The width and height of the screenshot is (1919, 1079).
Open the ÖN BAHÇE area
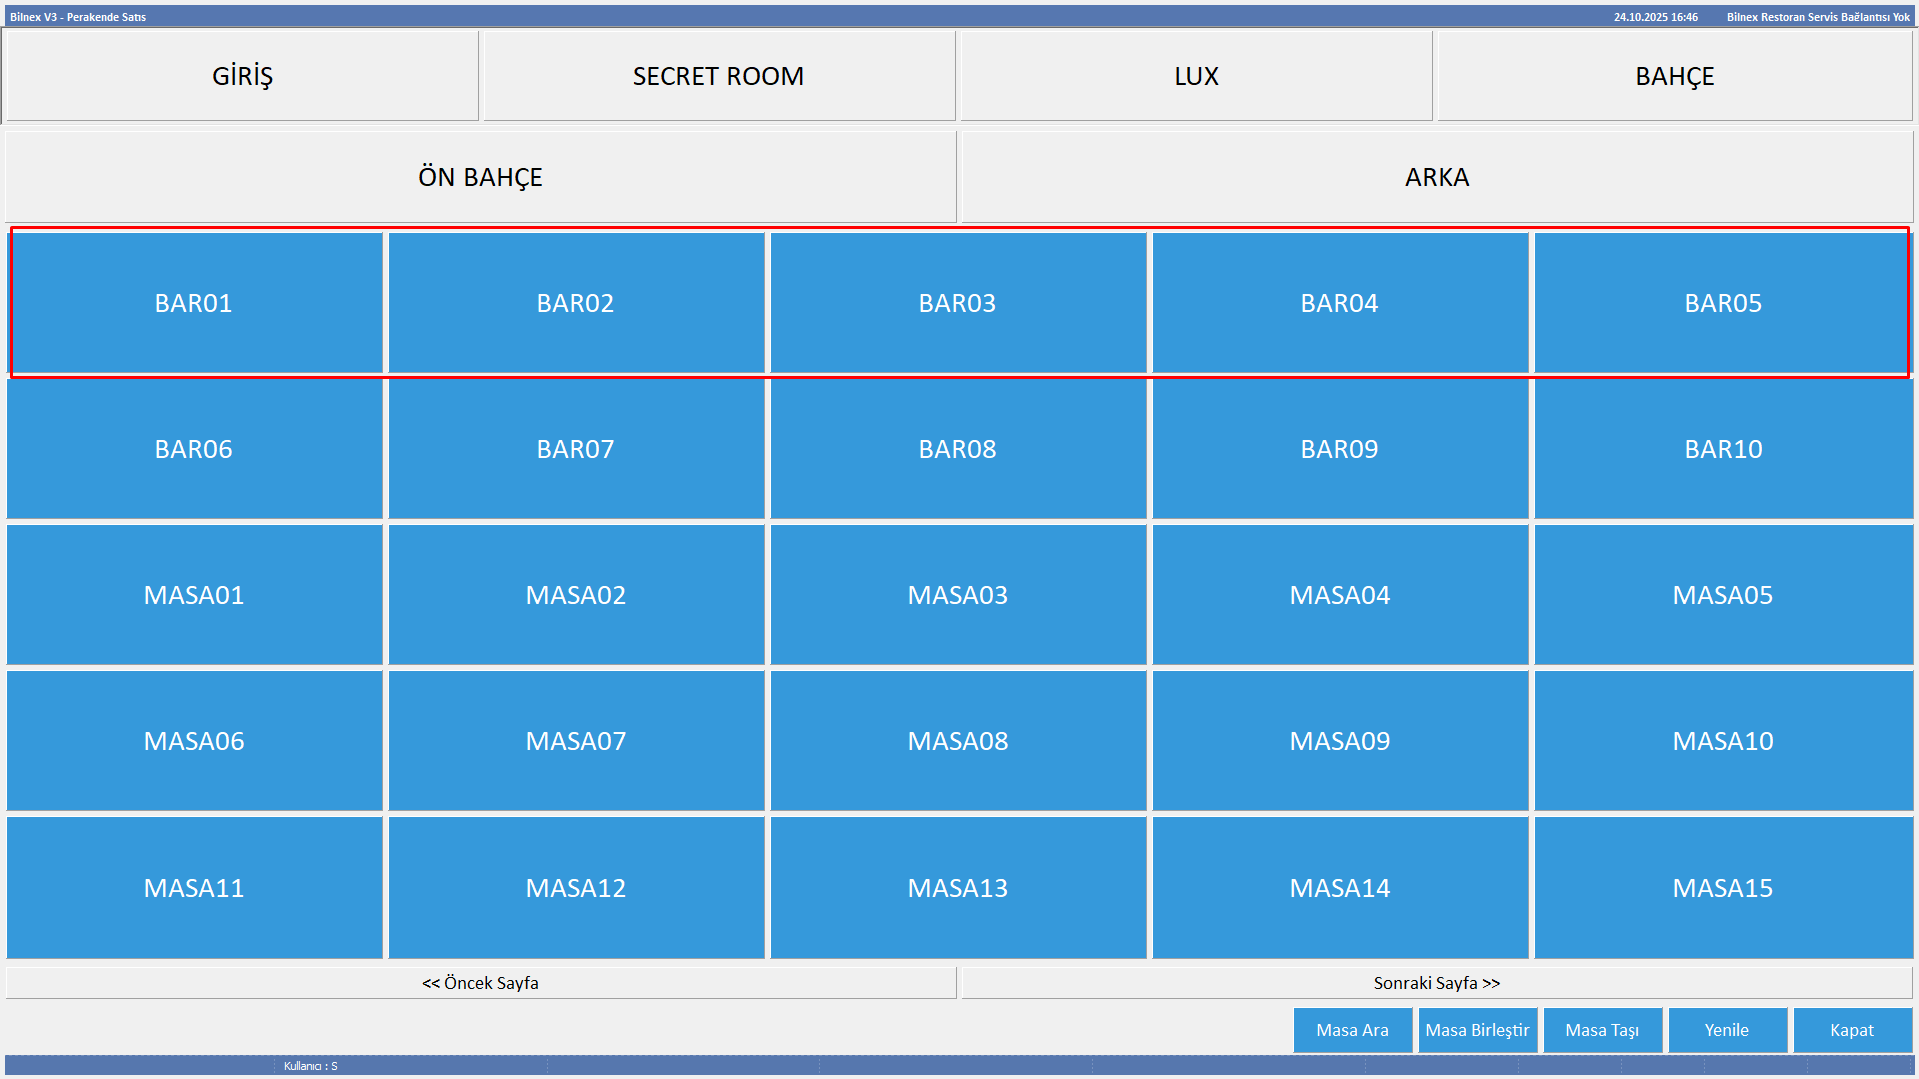point(480,177)
